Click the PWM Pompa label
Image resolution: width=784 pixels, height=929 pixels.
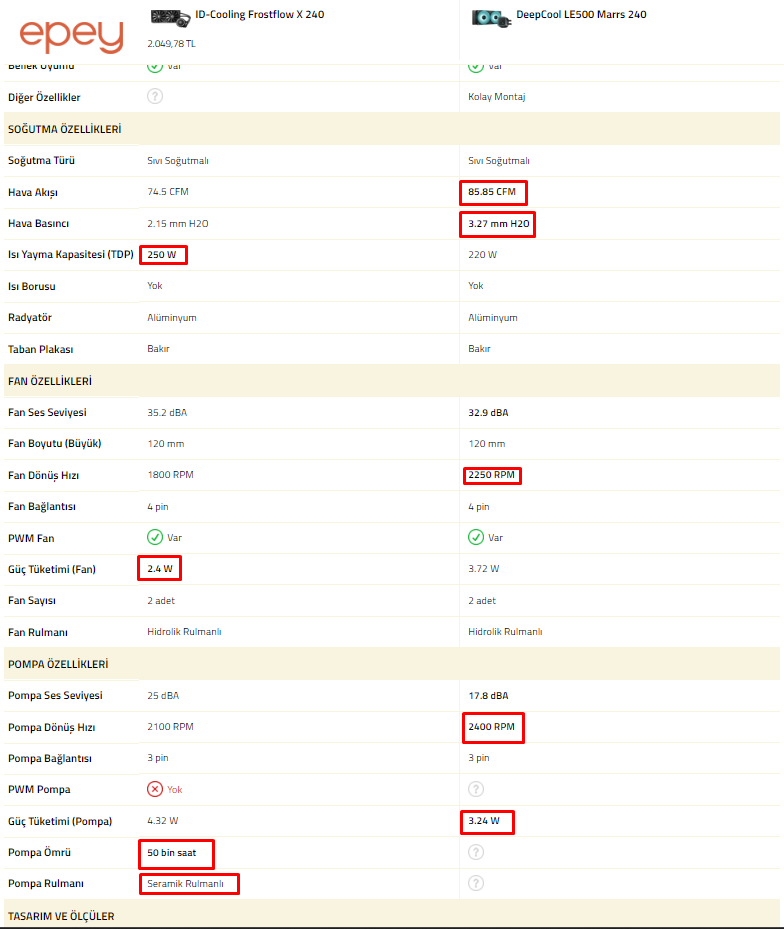pos(39,790)
